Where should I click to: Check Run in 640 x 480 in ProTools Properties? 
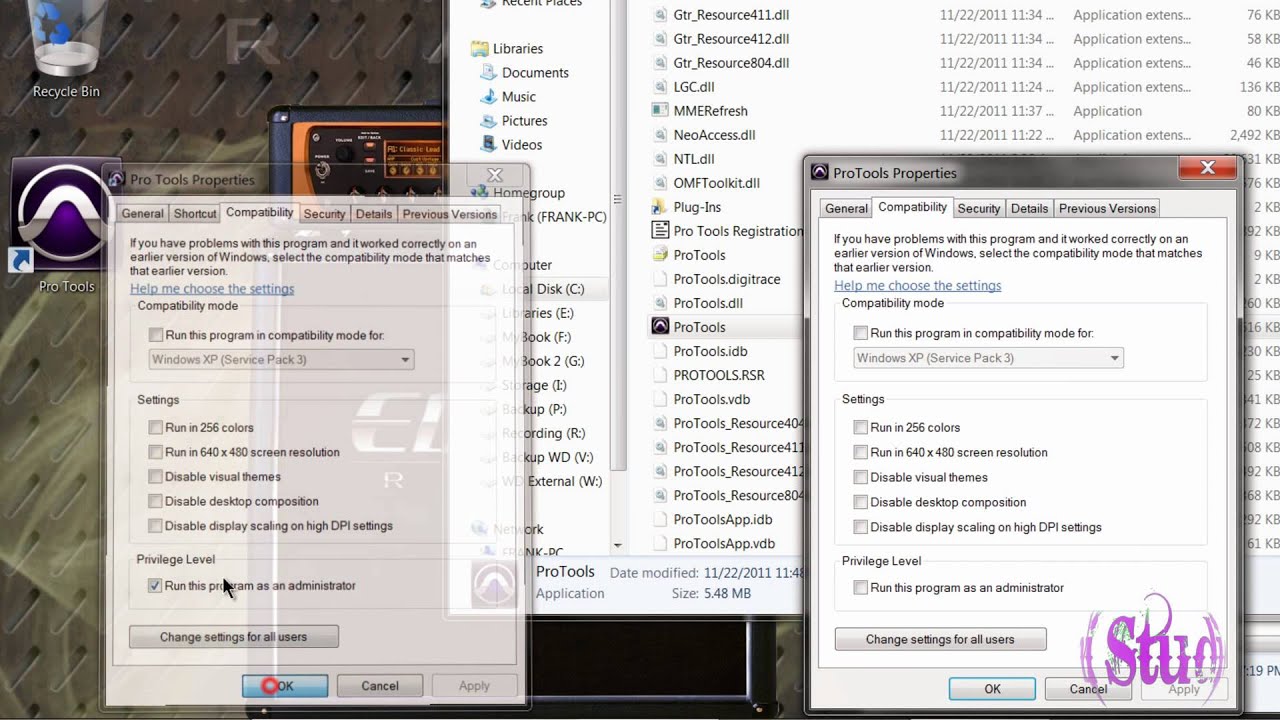[861, 452]
